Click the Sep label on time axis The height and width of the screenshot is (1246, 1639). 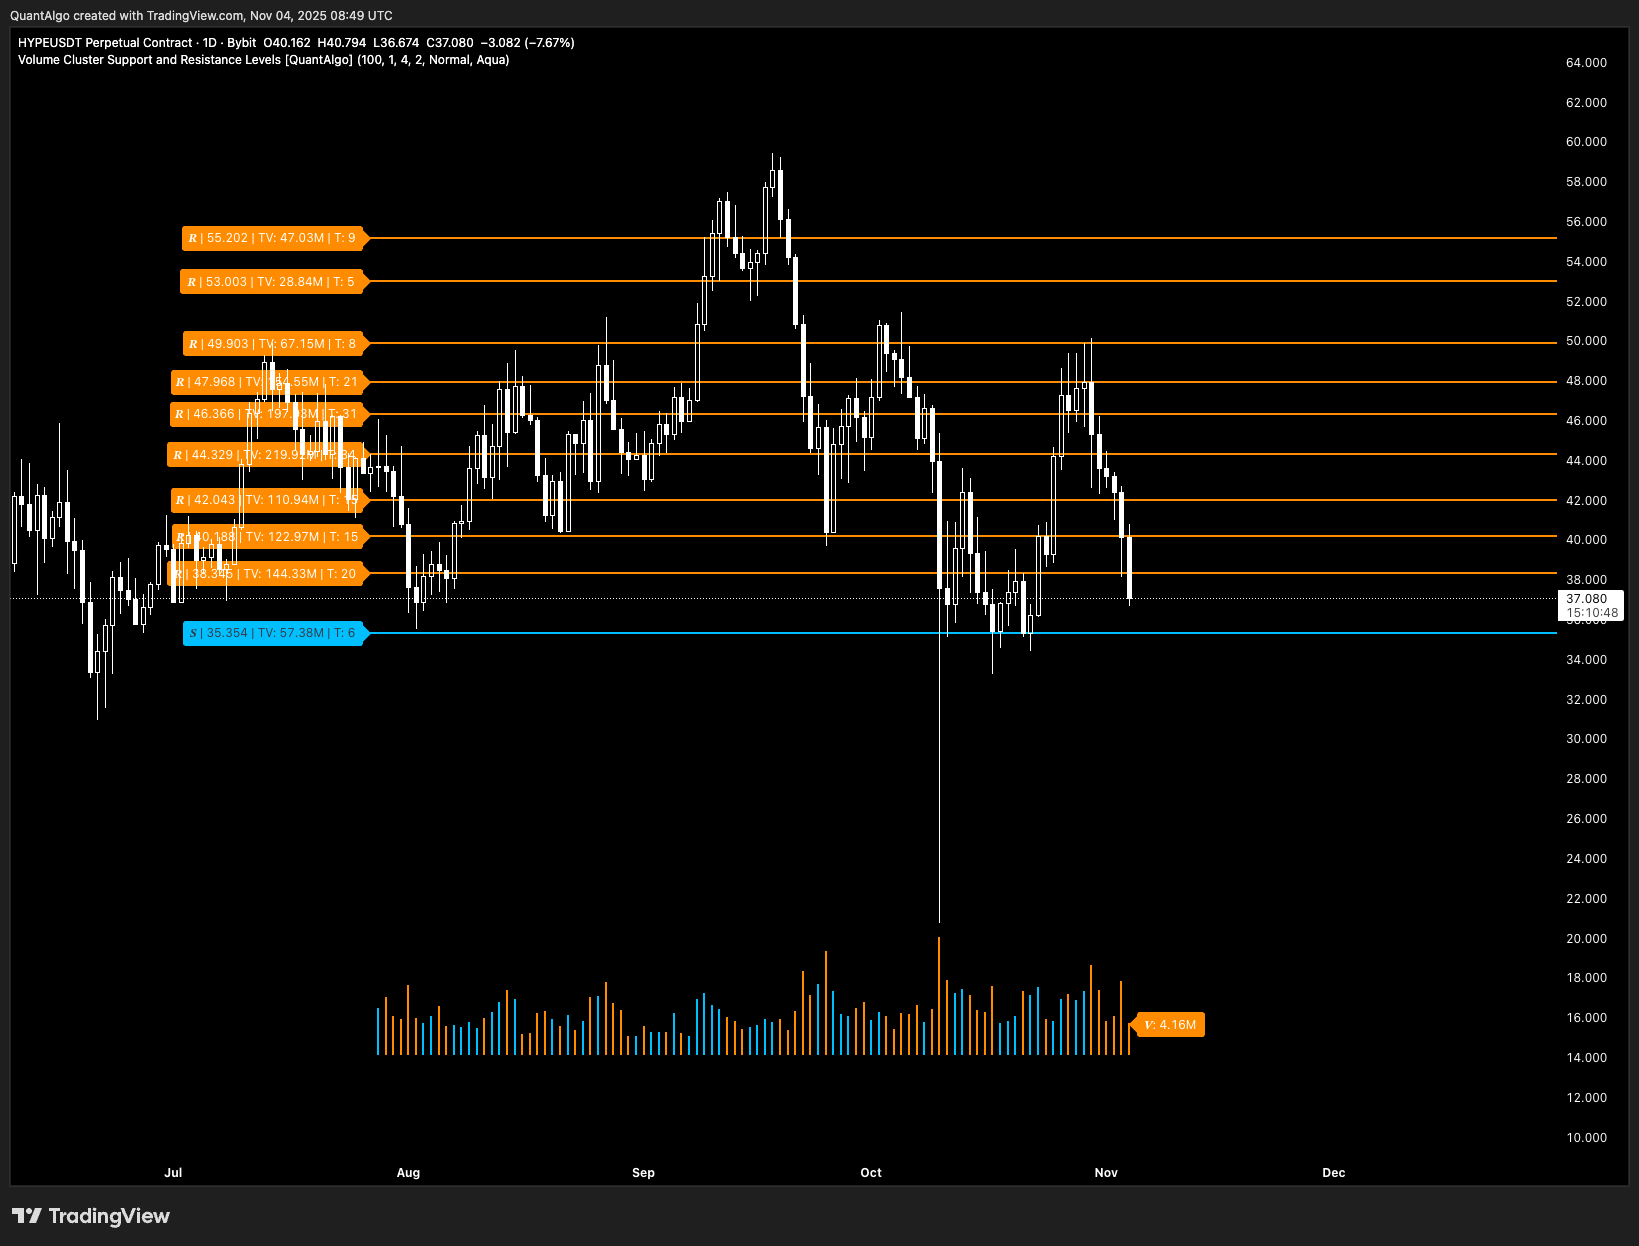coord(643,1173)
